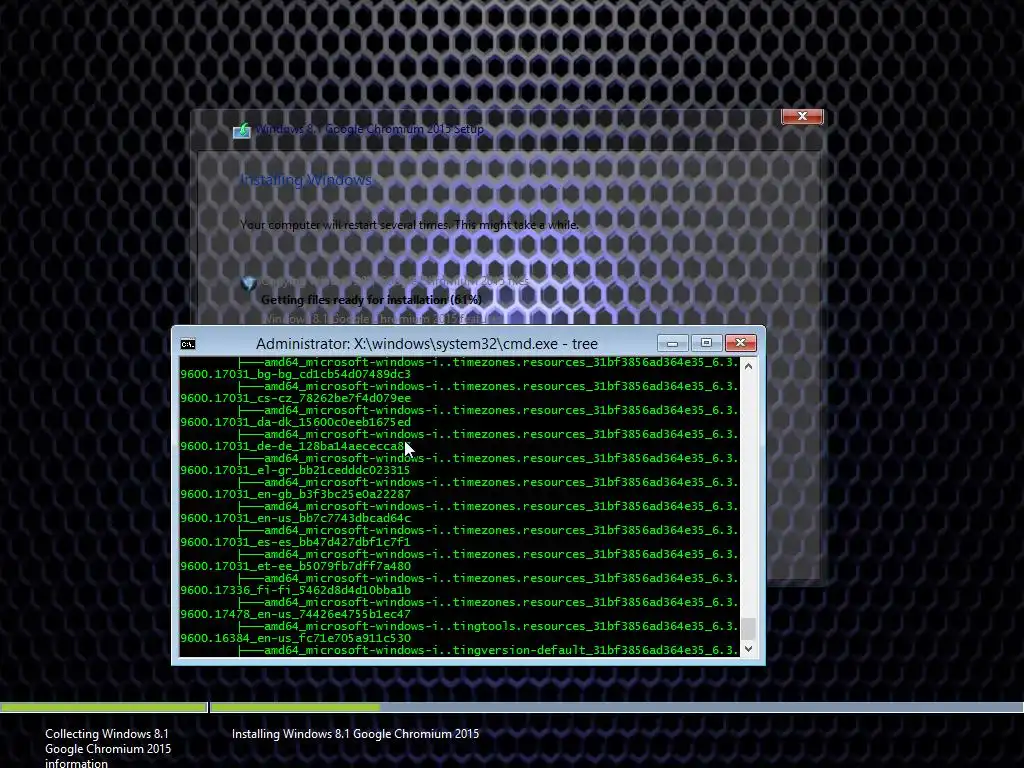Viewport: 1024px width, 768px height.
Task: Click the console line '9600.17031_da-dk_15600c0eeb1675ed'
Action: [295, 422]
